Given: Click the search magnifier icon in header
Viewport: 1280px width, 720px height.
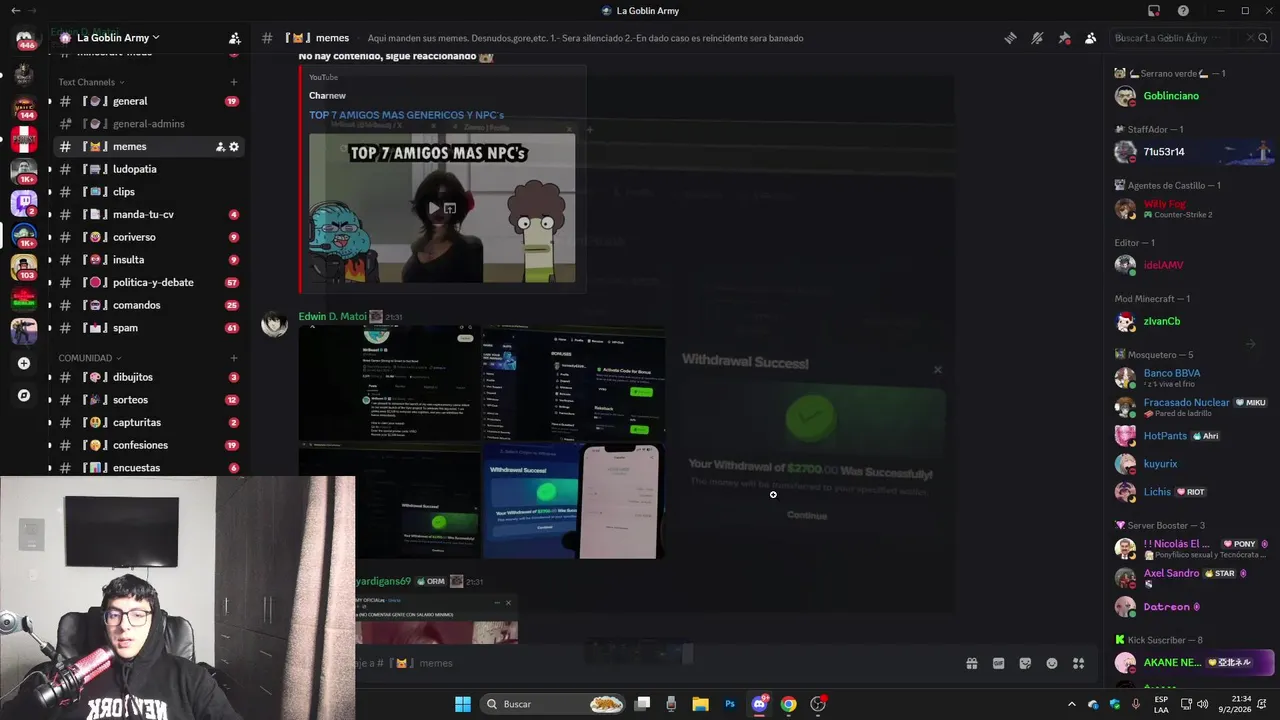Looking at the screenshot, I should (x=1263, y=38).
